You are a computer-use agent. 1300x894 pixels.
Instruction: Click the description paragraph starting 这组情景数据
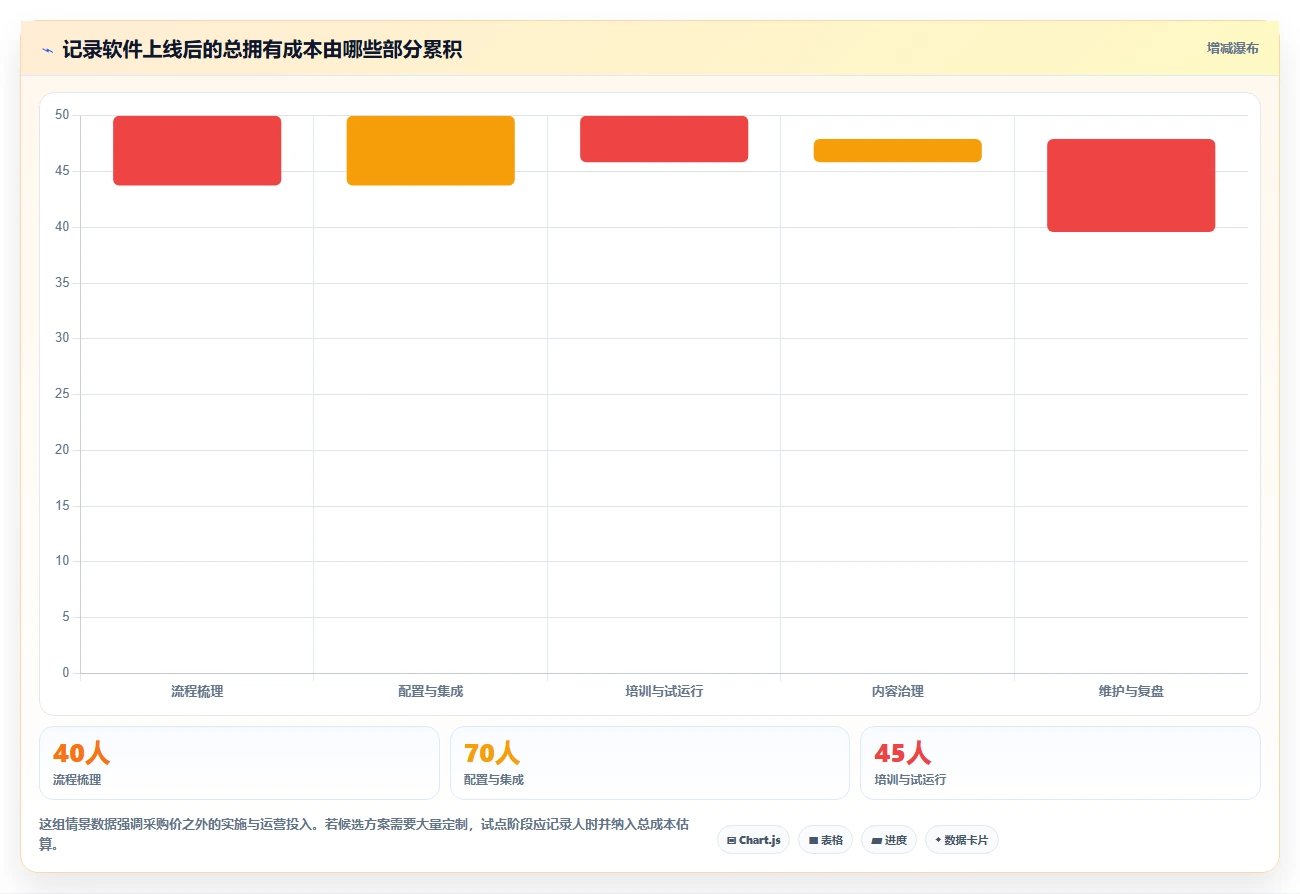point(364,834)
